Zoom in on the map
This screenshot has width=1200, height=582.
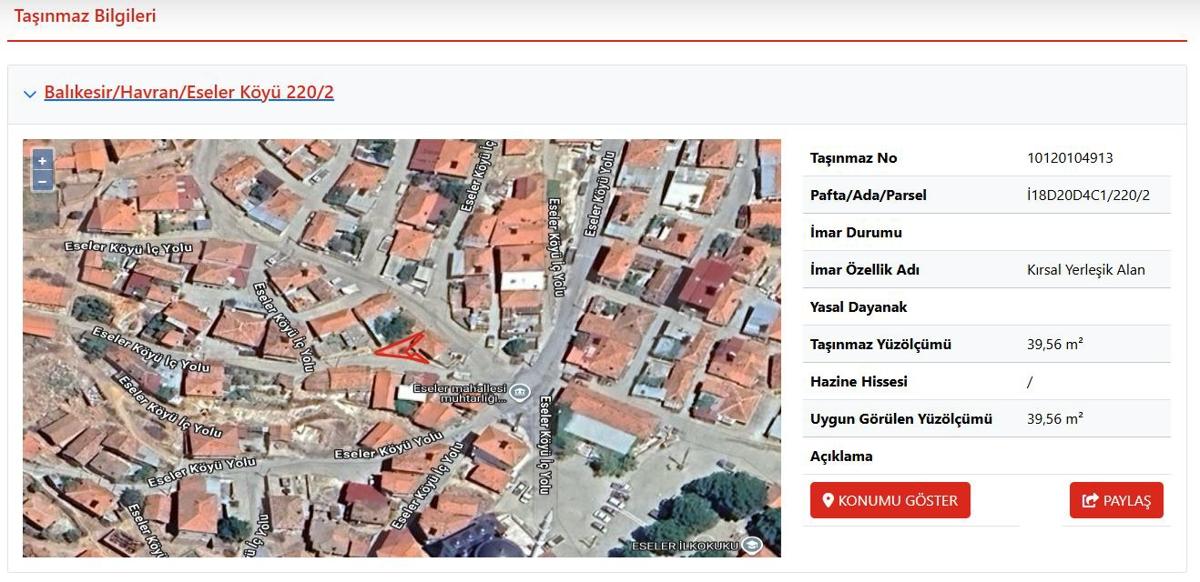coord(42,160)
